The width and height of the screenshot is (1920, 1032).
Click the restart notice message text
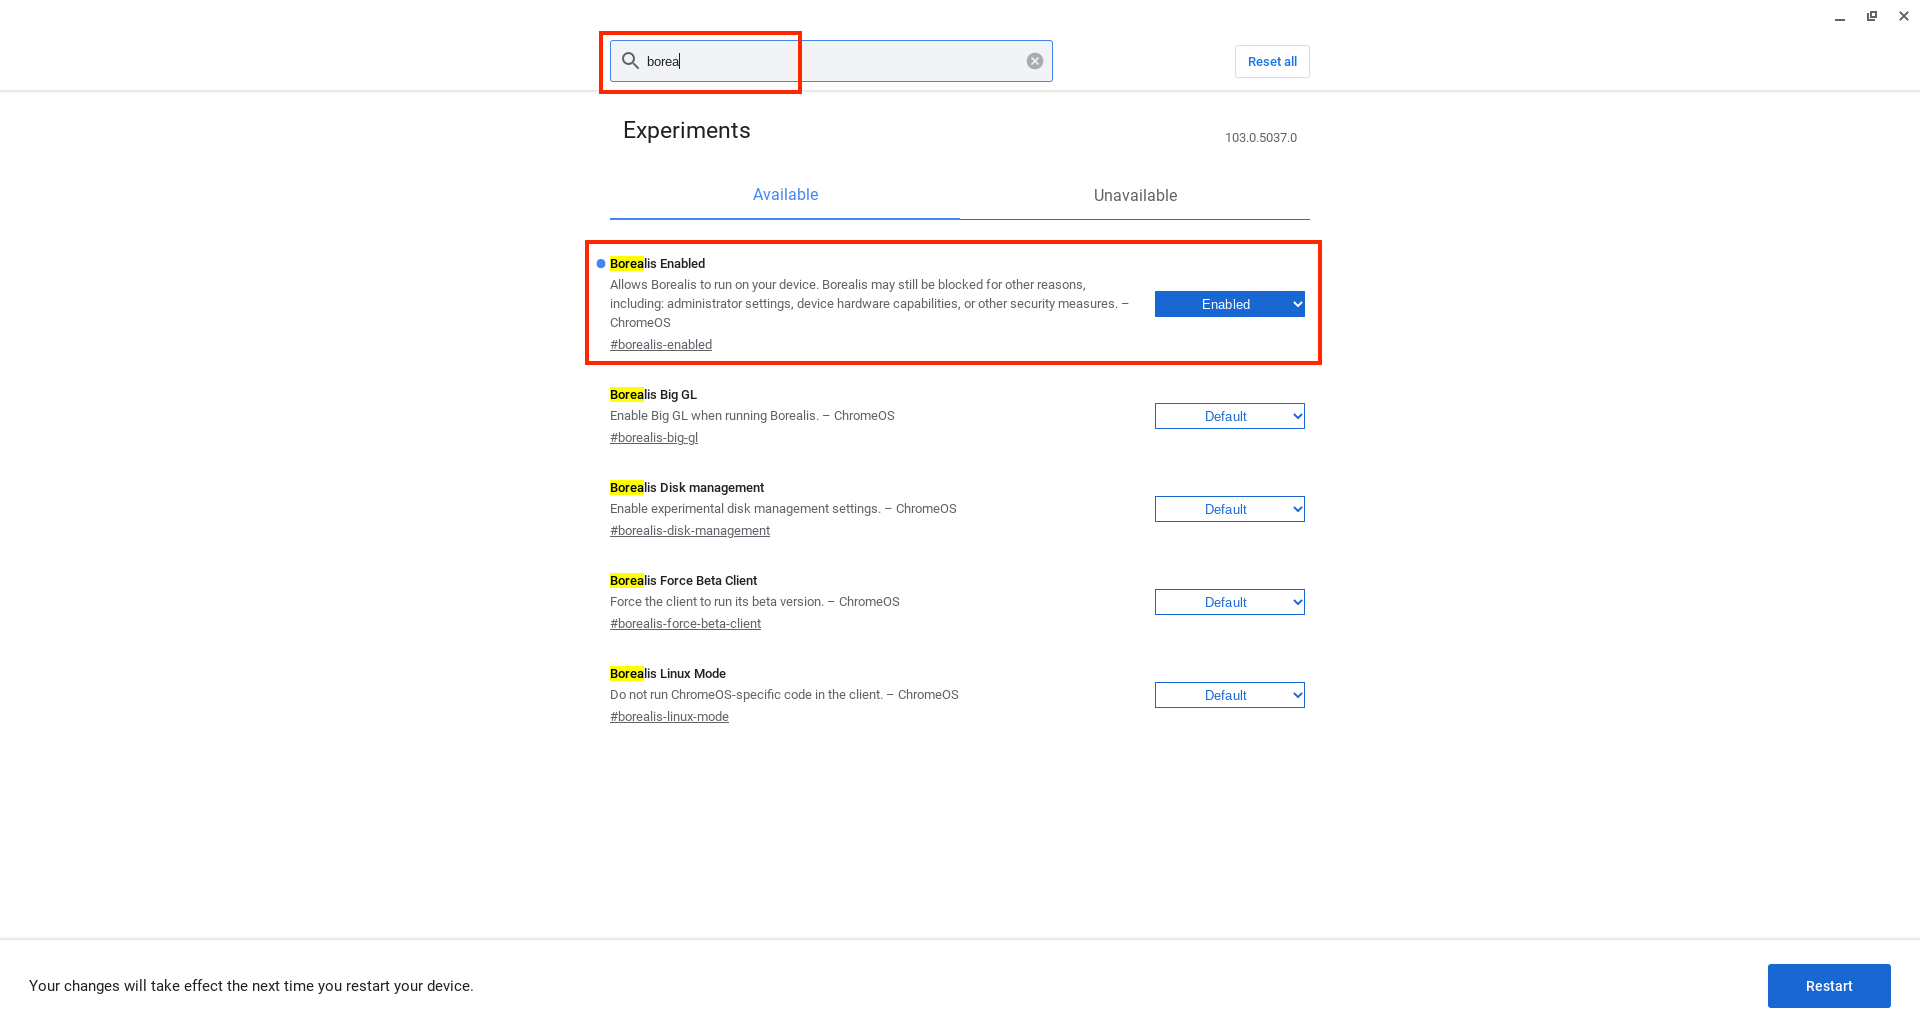coord(251,986)
